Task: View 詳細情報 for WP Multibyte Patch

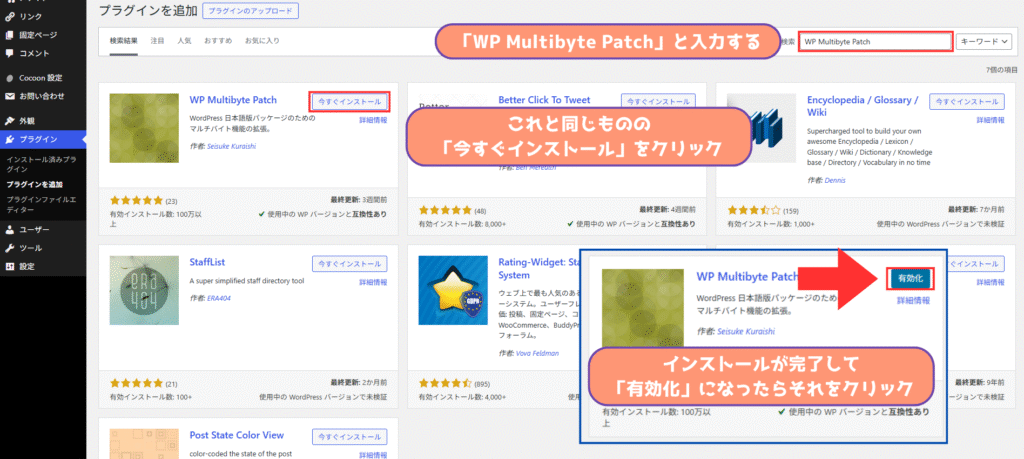Action: pyautogui.click(x=373, y=121)
